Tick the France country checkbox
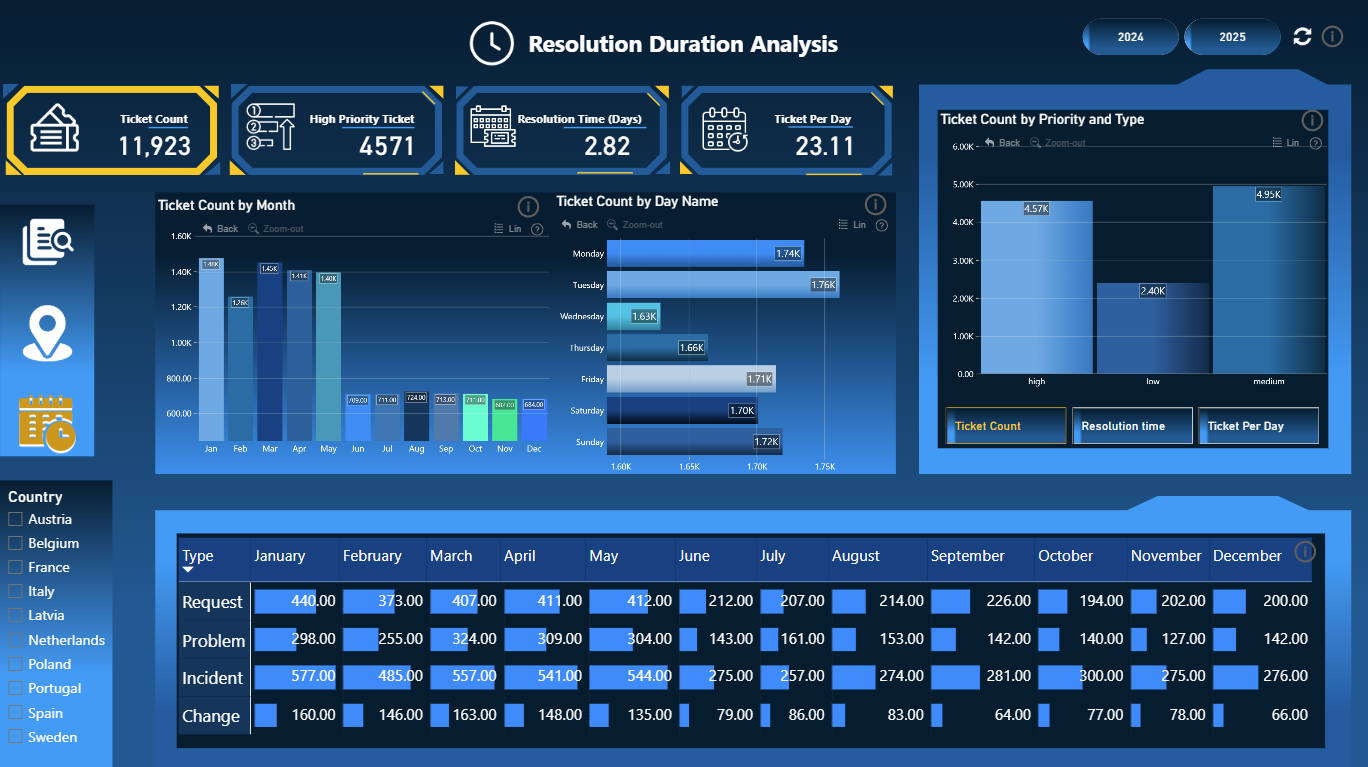Image resolution: width=1368 pixels, height=767 pixels. click(x=15, y=567)
